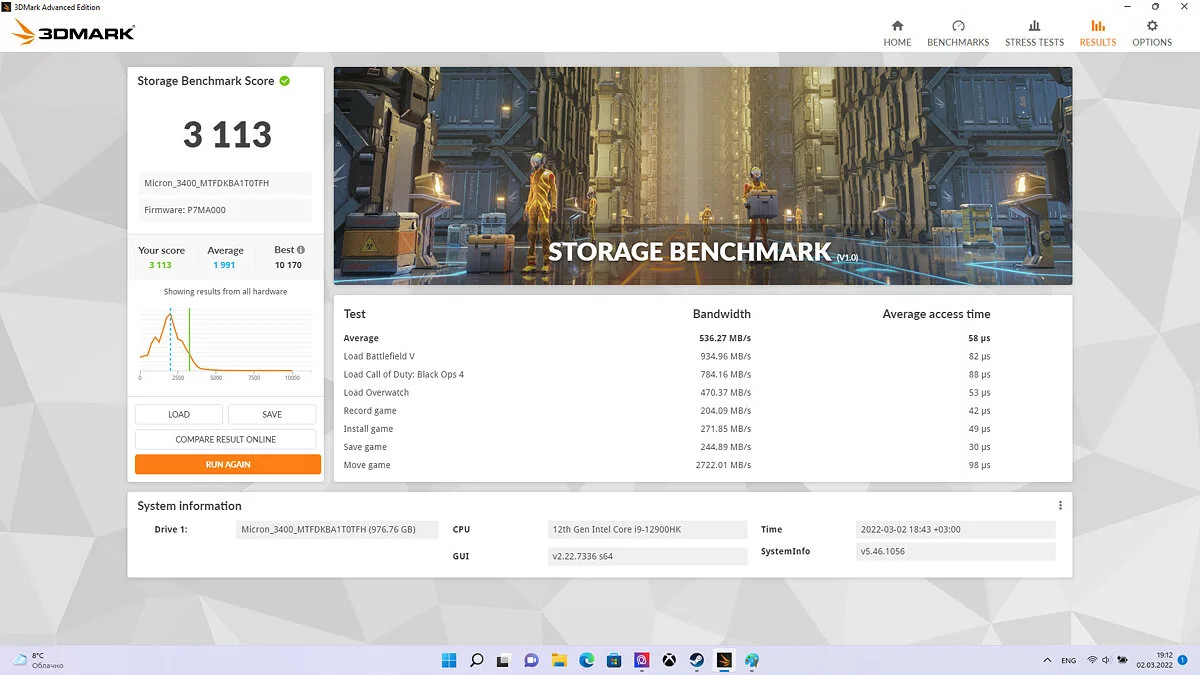Screen dimensions: 1200x675
Task: Open the System information three-dot menu
Action: point(1060,506)
